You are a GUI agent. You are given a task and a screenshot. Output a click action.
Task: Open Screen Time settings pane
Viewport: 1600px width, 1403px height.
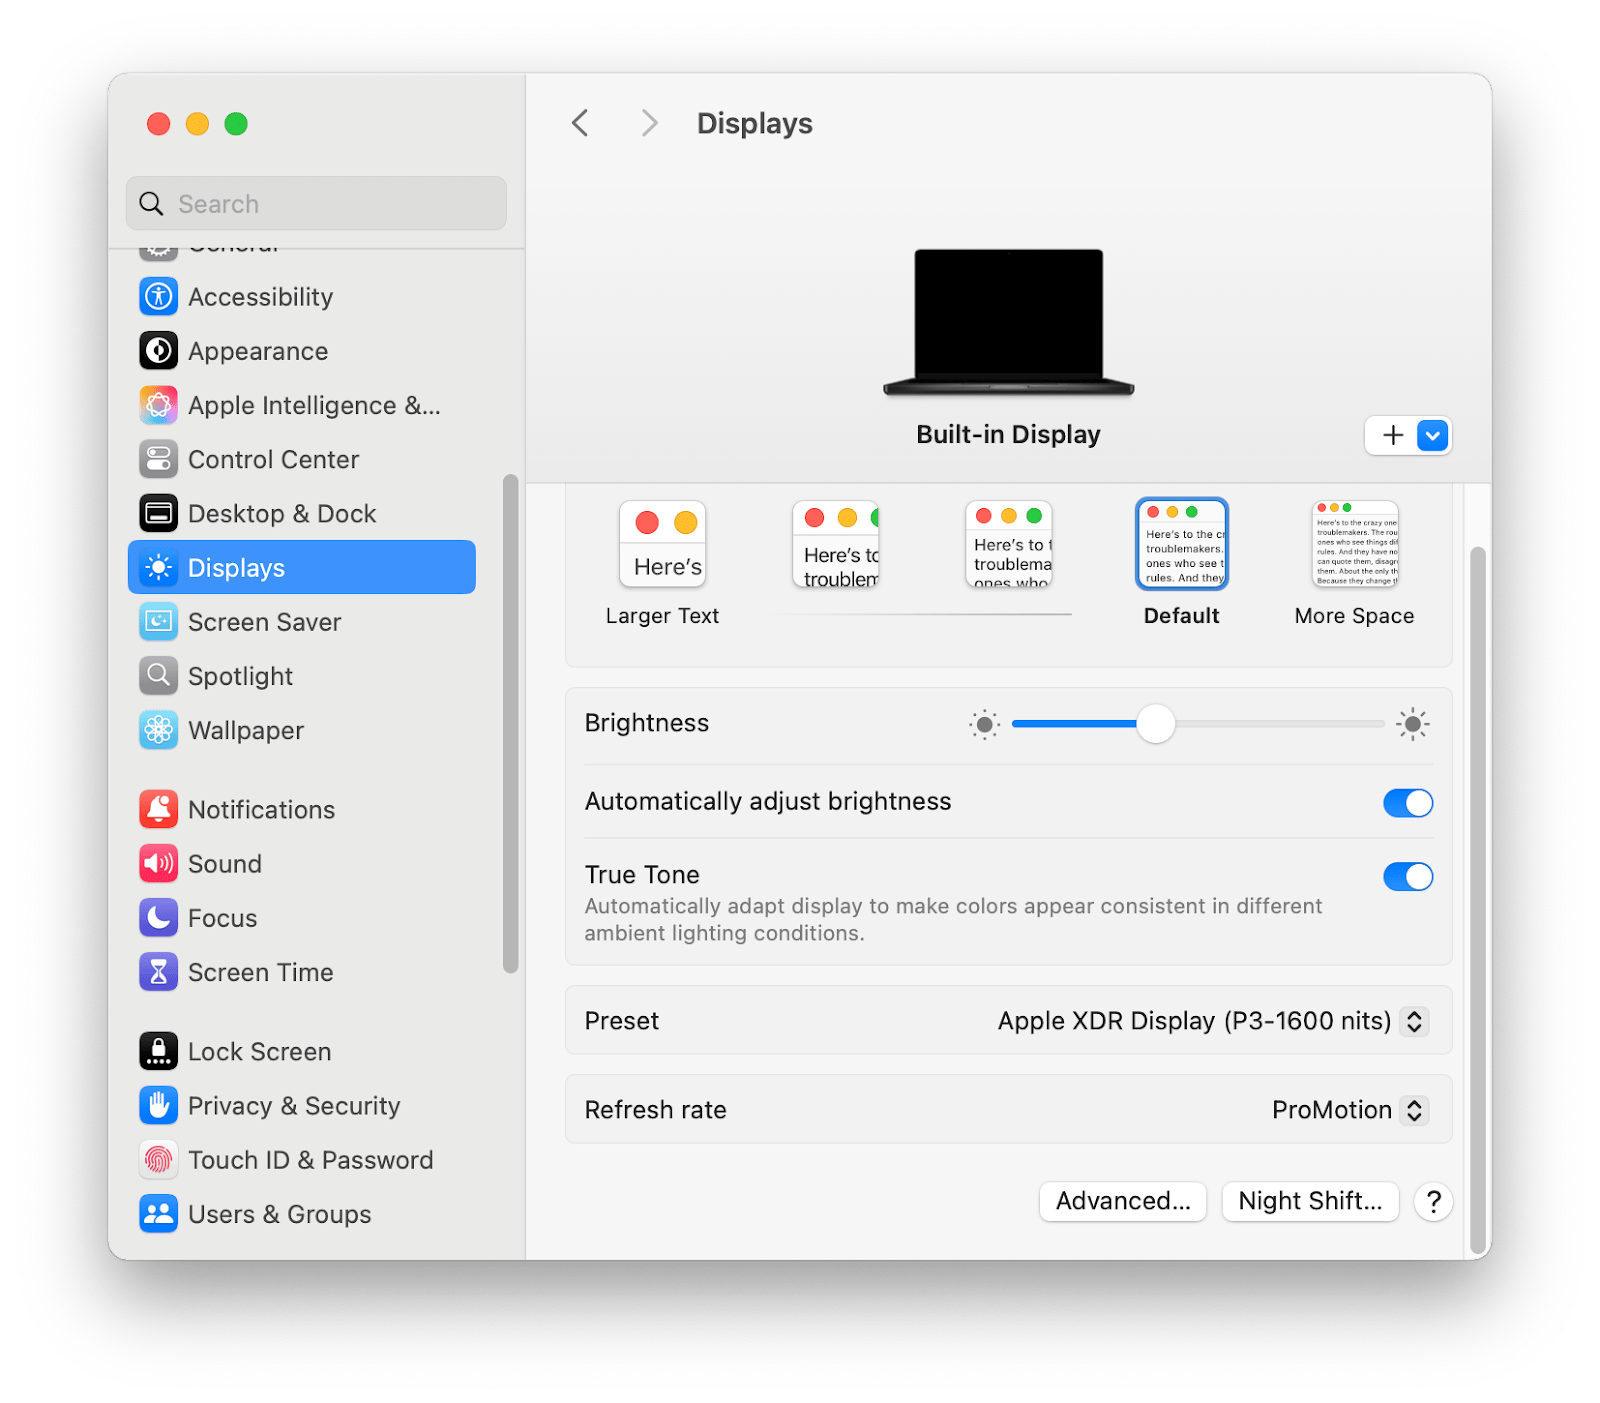tap(302, 972)
